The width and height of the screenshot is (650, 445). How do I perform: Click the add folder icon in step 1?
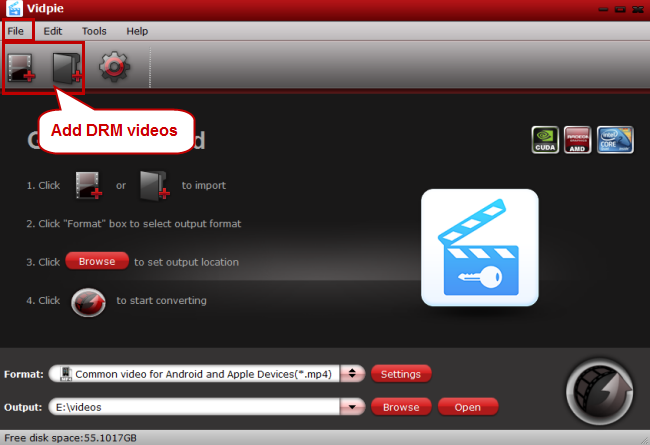tap(155, 186)
